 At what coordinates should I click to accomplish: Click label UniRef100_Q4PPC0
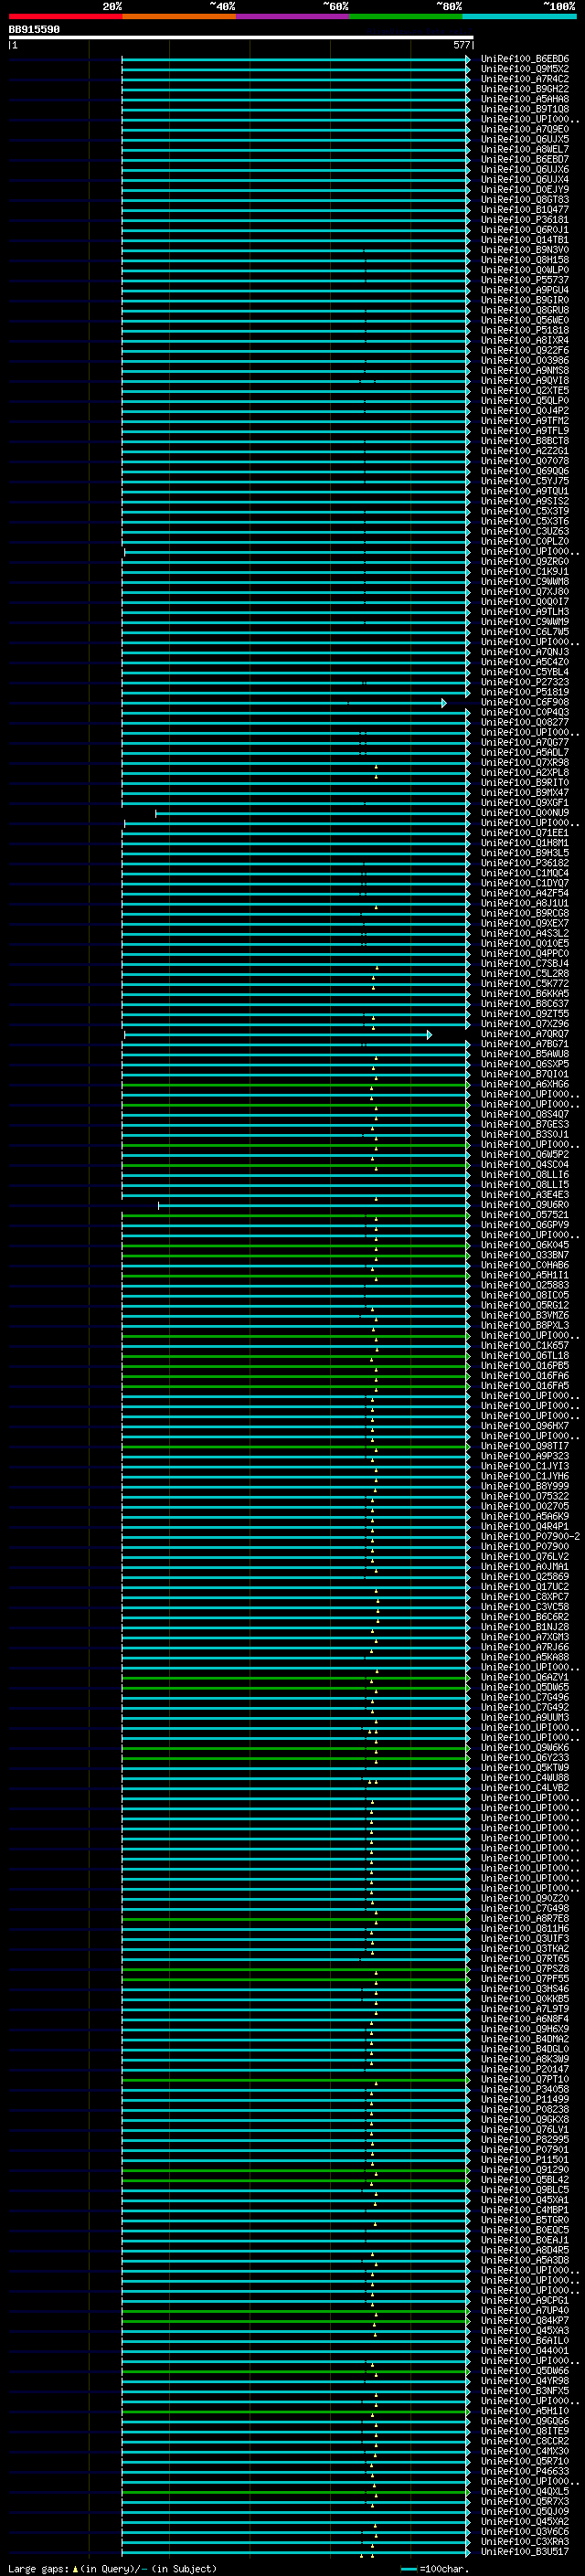tap(525, 953)
